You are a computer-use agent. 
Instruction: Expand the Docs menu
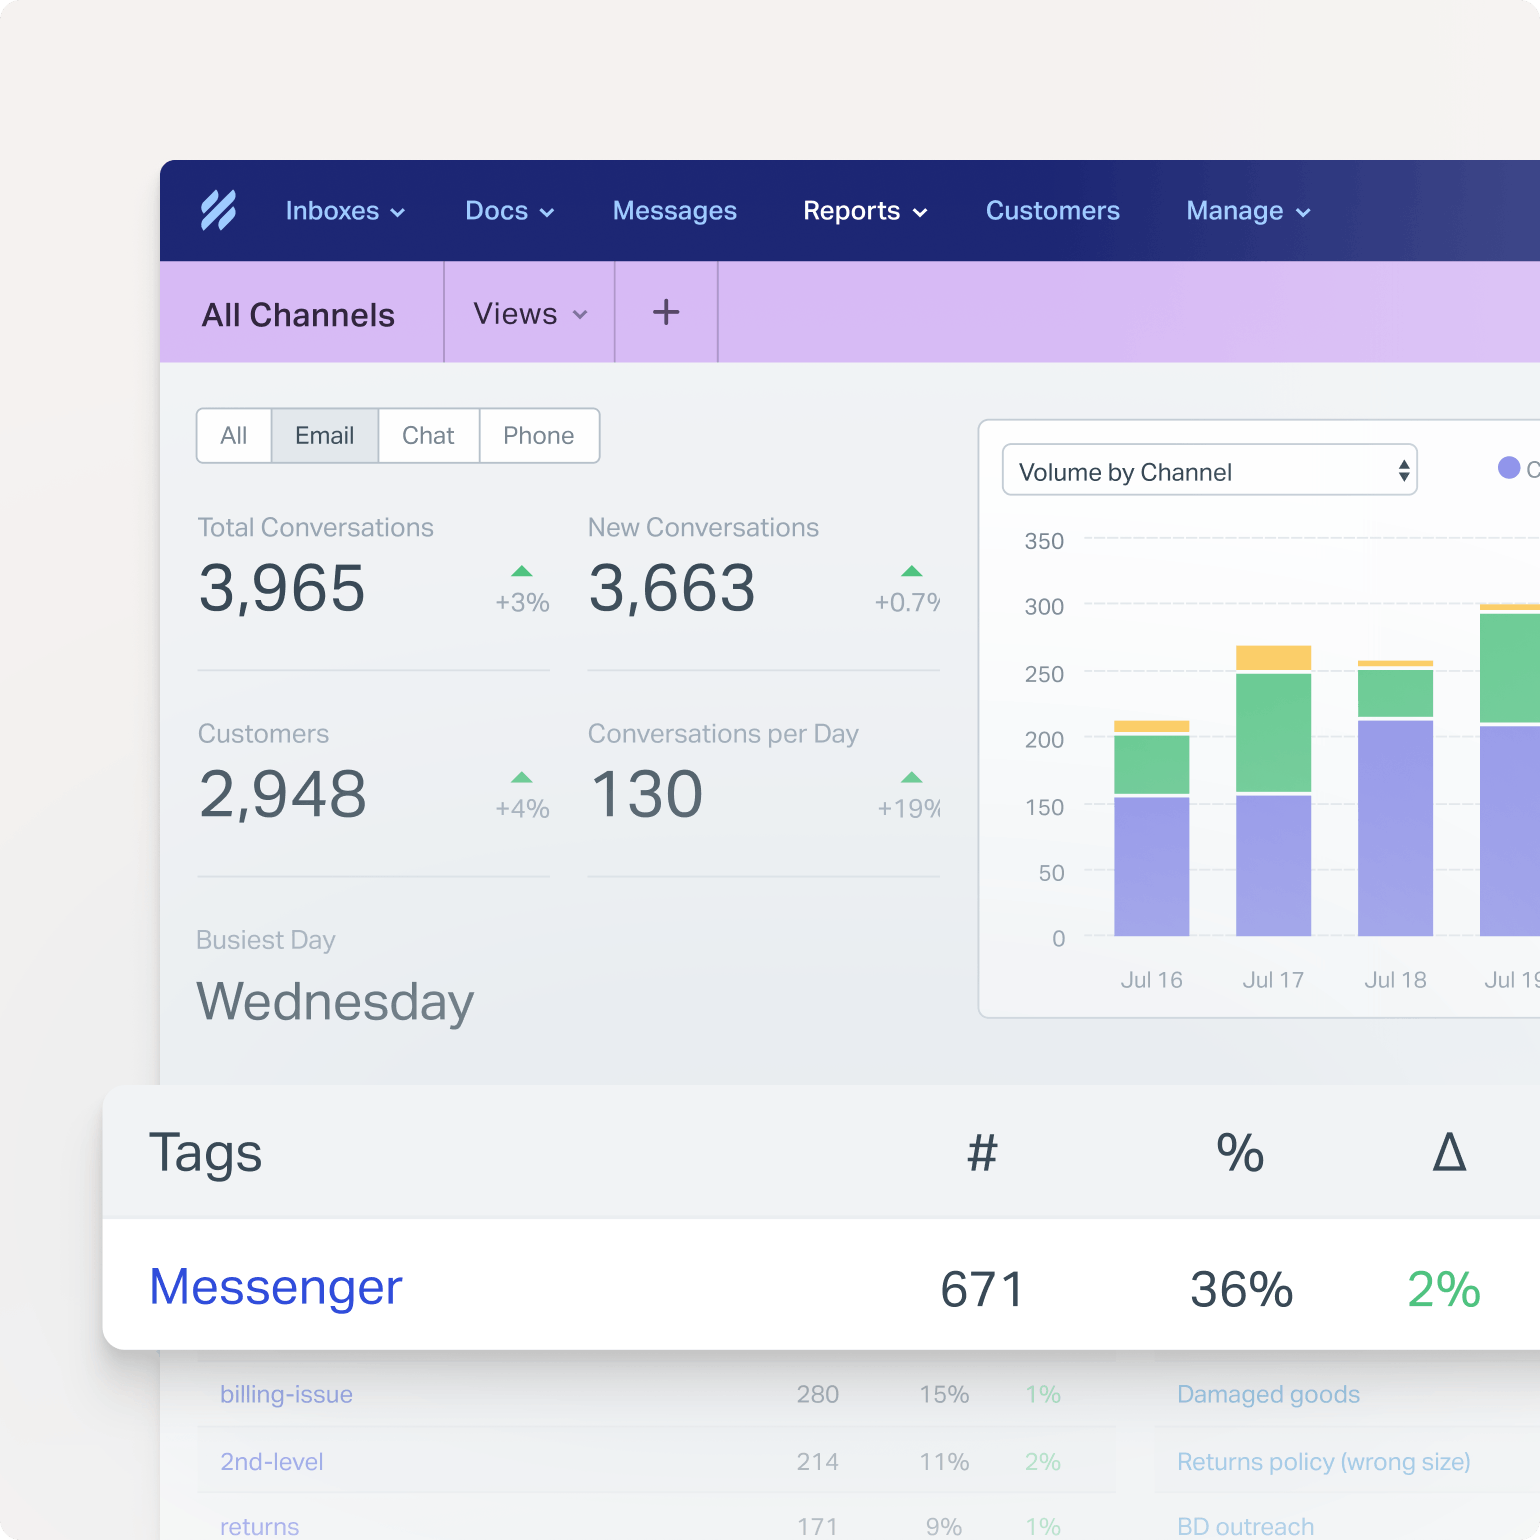(x=510, y=211)
